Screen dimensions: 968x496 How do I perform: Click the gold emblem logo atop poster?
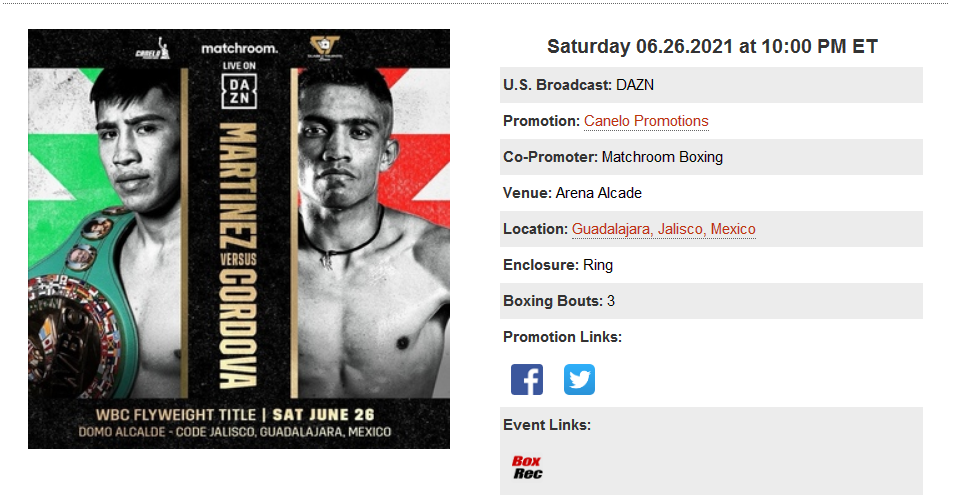coord(325,48)
